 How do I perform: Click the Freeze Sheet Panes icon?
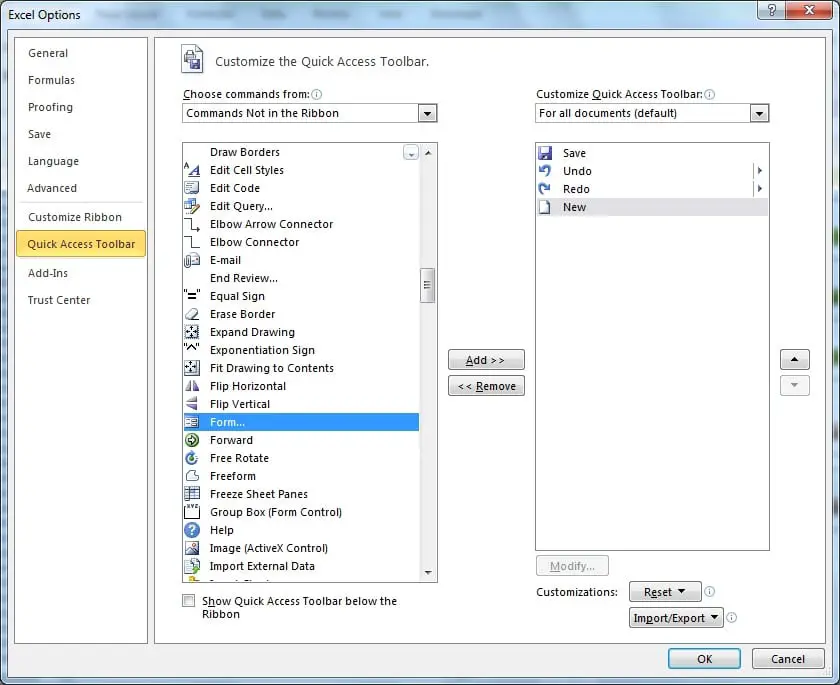(192, 494)
